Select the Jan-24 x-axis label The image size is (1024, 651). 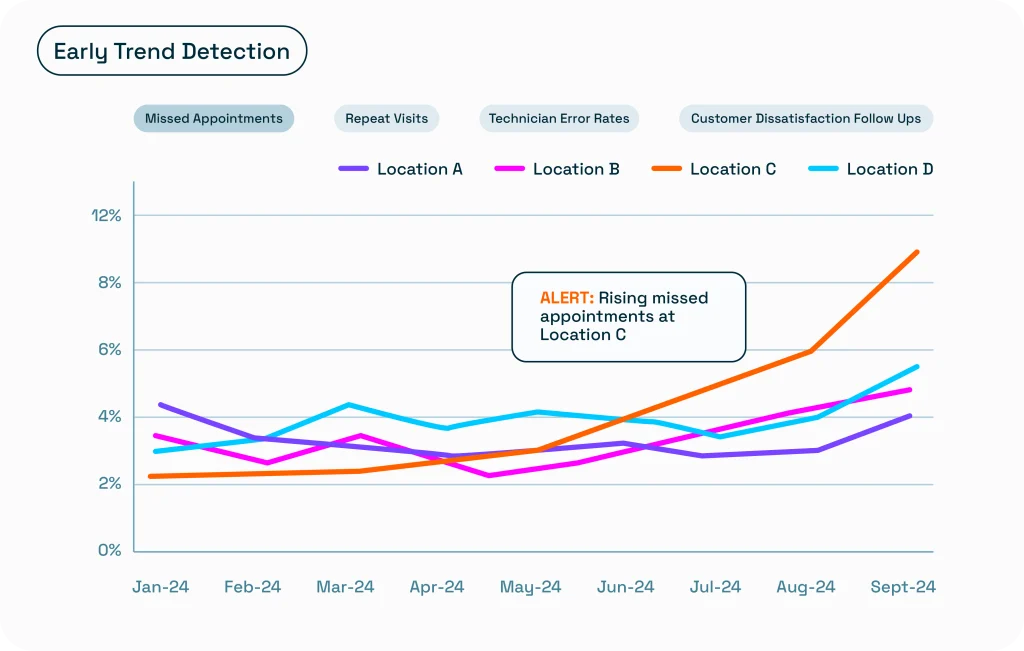point(160,587)
